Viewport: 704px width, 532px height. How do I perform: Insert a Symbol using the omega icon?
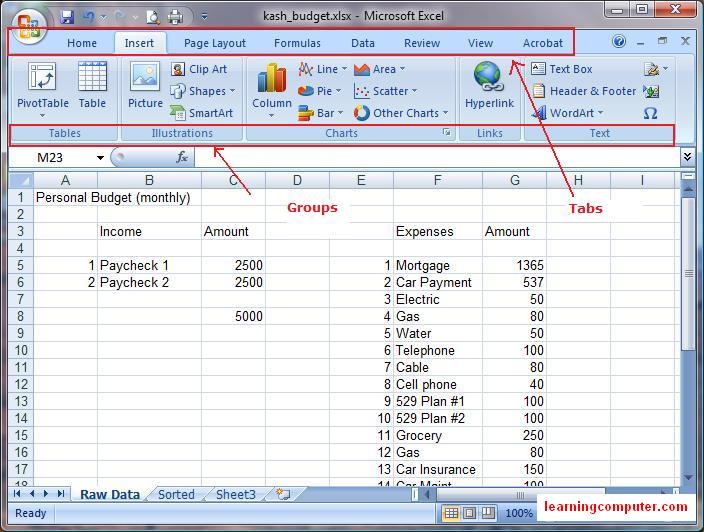coord(651,113)
